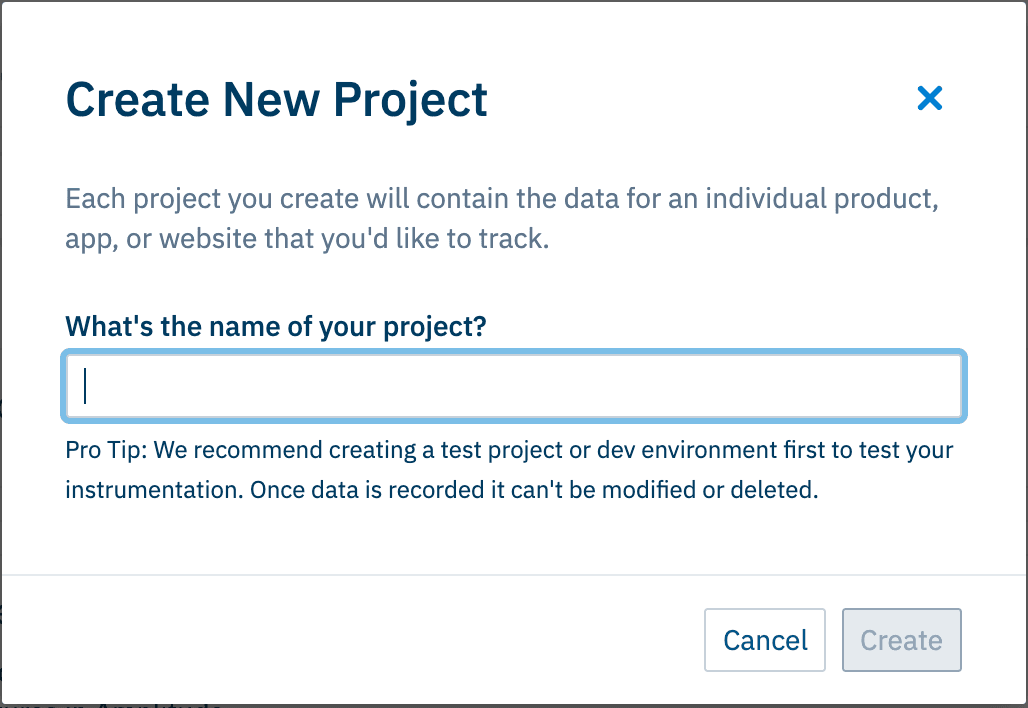Click the Create button
The image size is (1028, 708).
pos(901,640)
